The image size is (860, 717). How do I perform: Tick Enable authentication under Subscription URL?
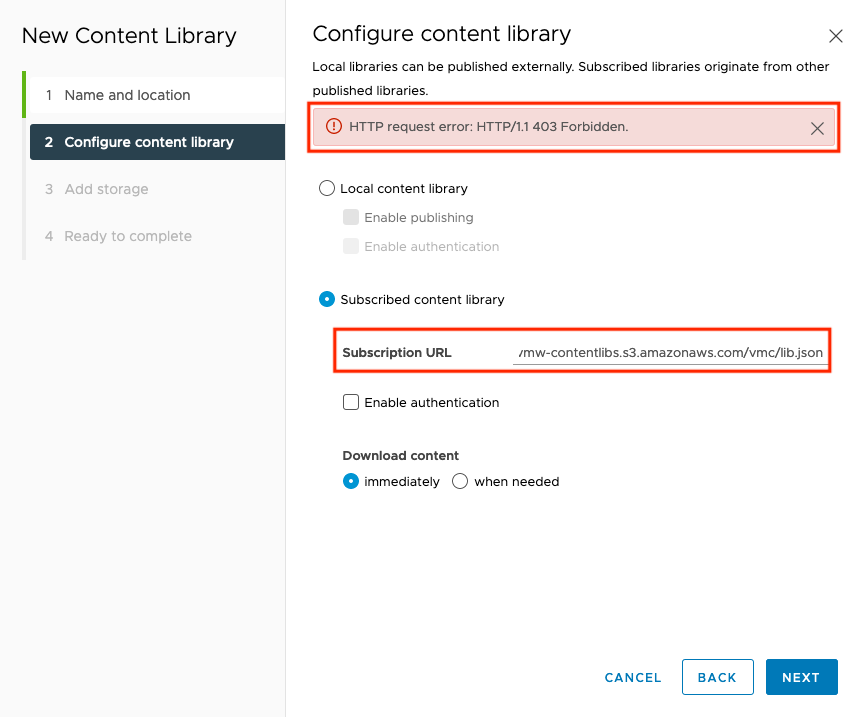[351, 402]
